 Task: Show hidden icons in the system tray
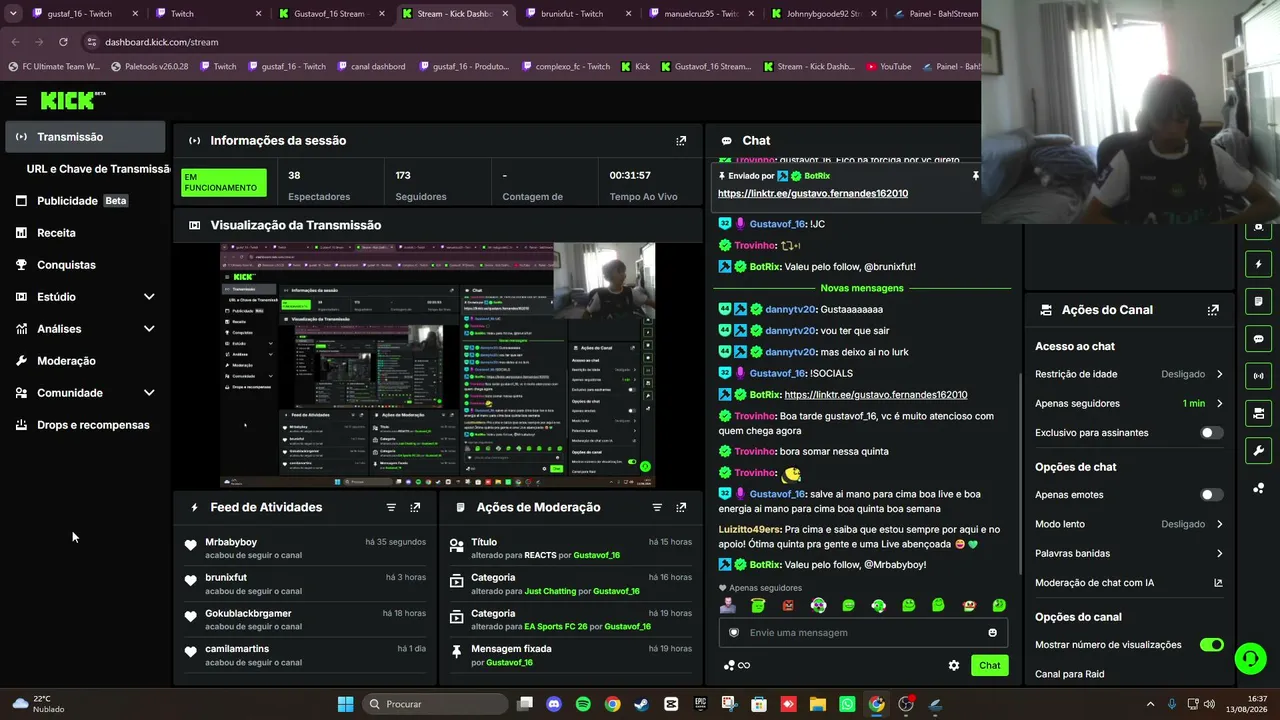point(1150,704)
